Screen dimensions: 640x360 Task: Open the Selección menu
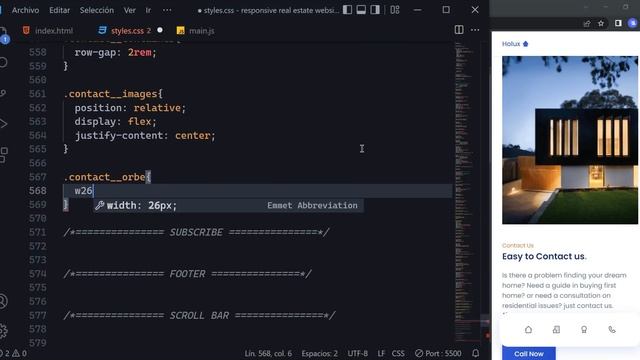(97, 10)
